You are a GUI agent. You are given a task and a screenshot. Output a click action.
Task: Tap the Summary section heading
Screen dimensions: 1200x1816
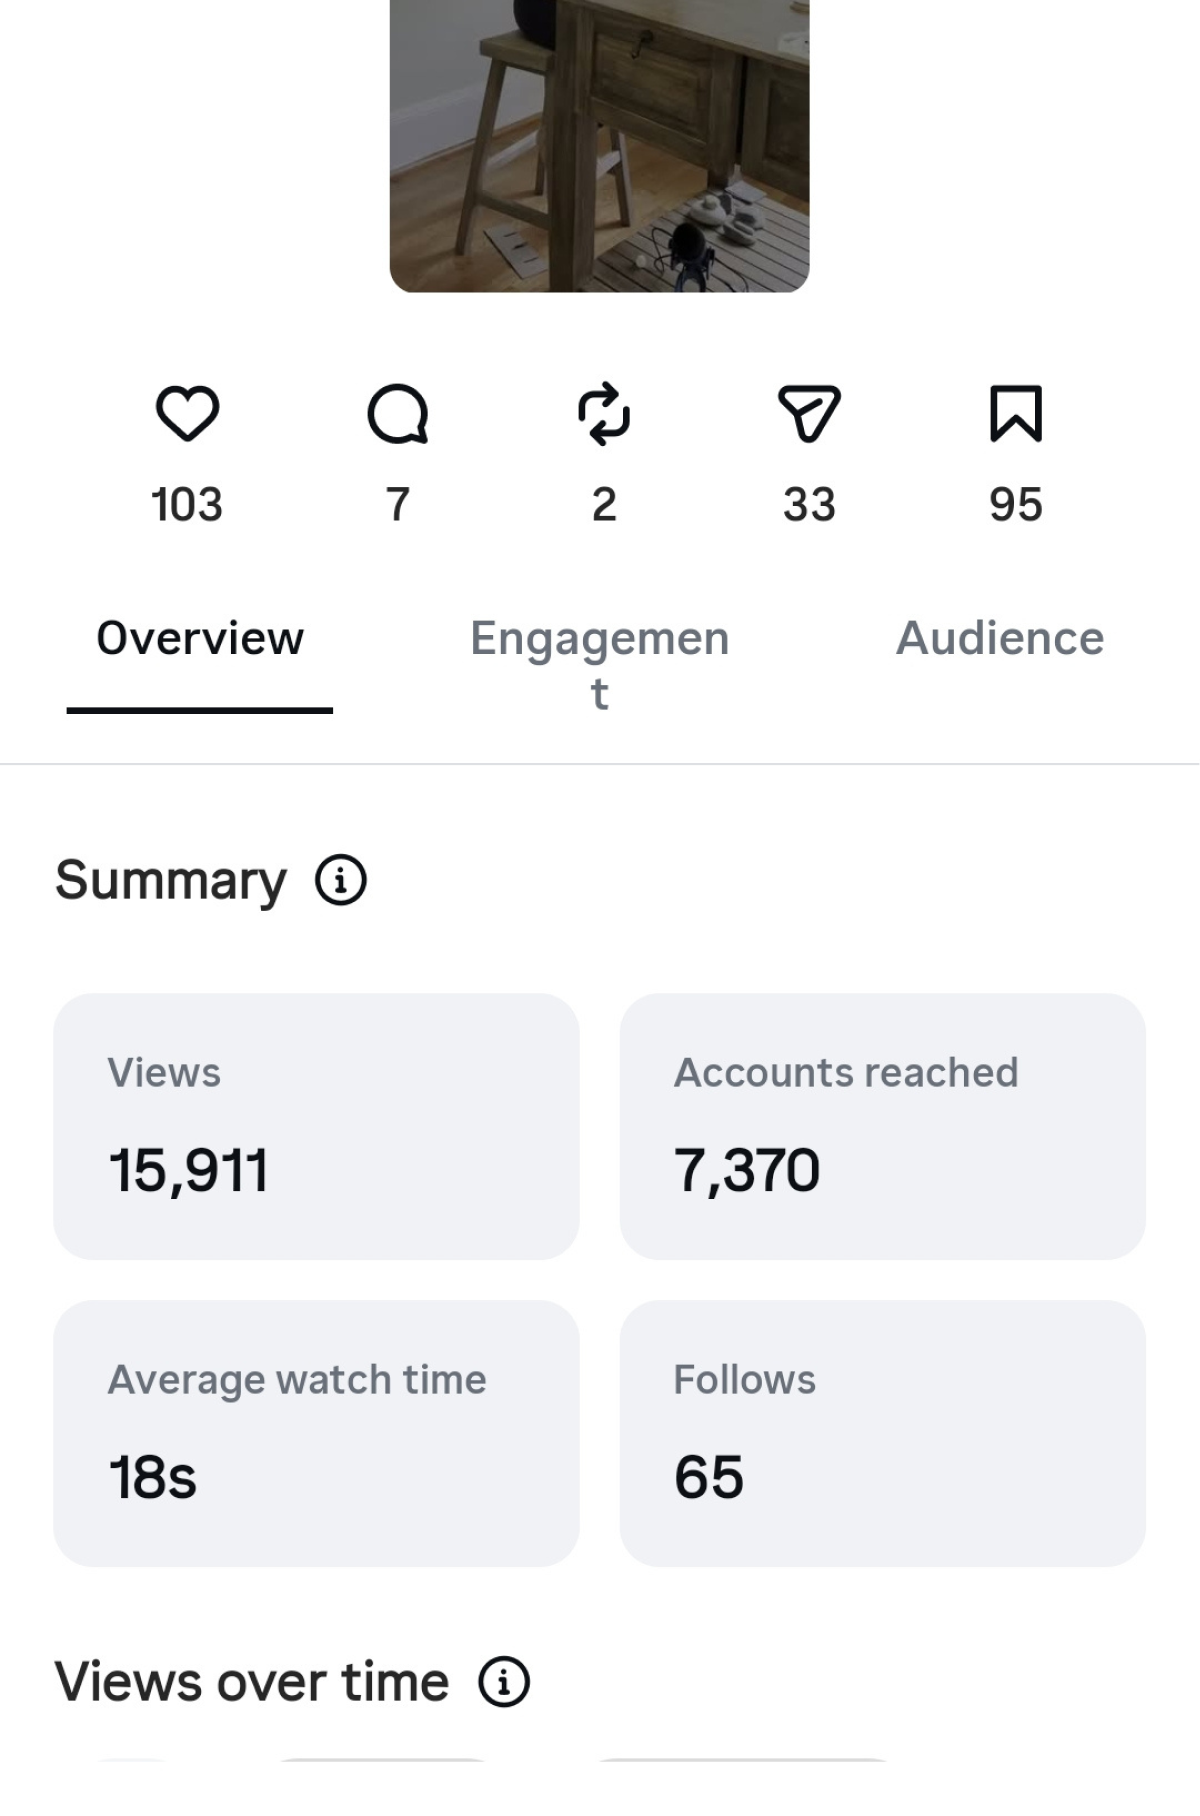pos(171,880)
